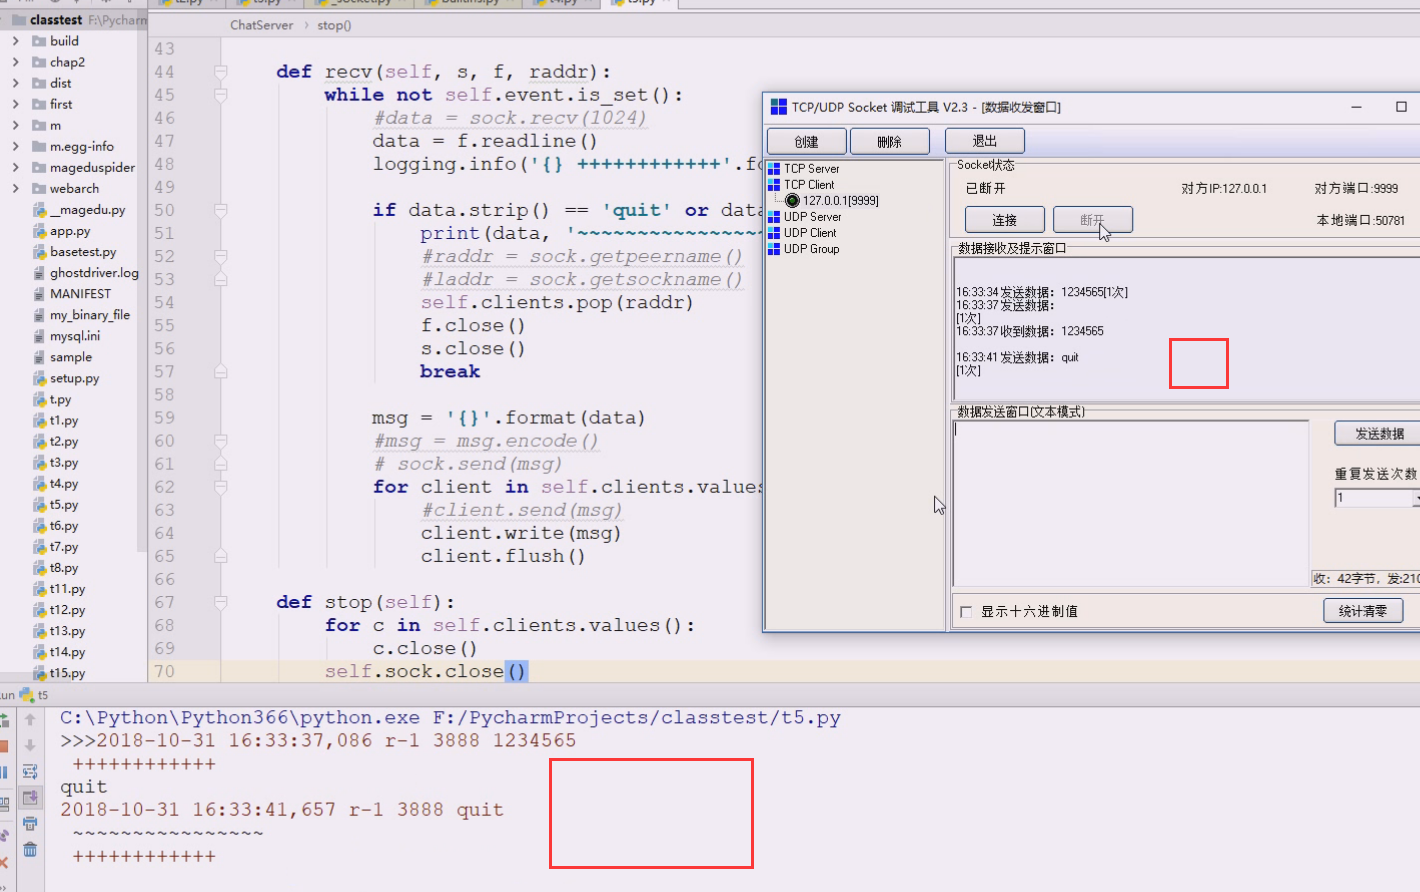
Task: Switch to the builtins.py editor tab
Action: pyautogui.click(x=470, y=3)
